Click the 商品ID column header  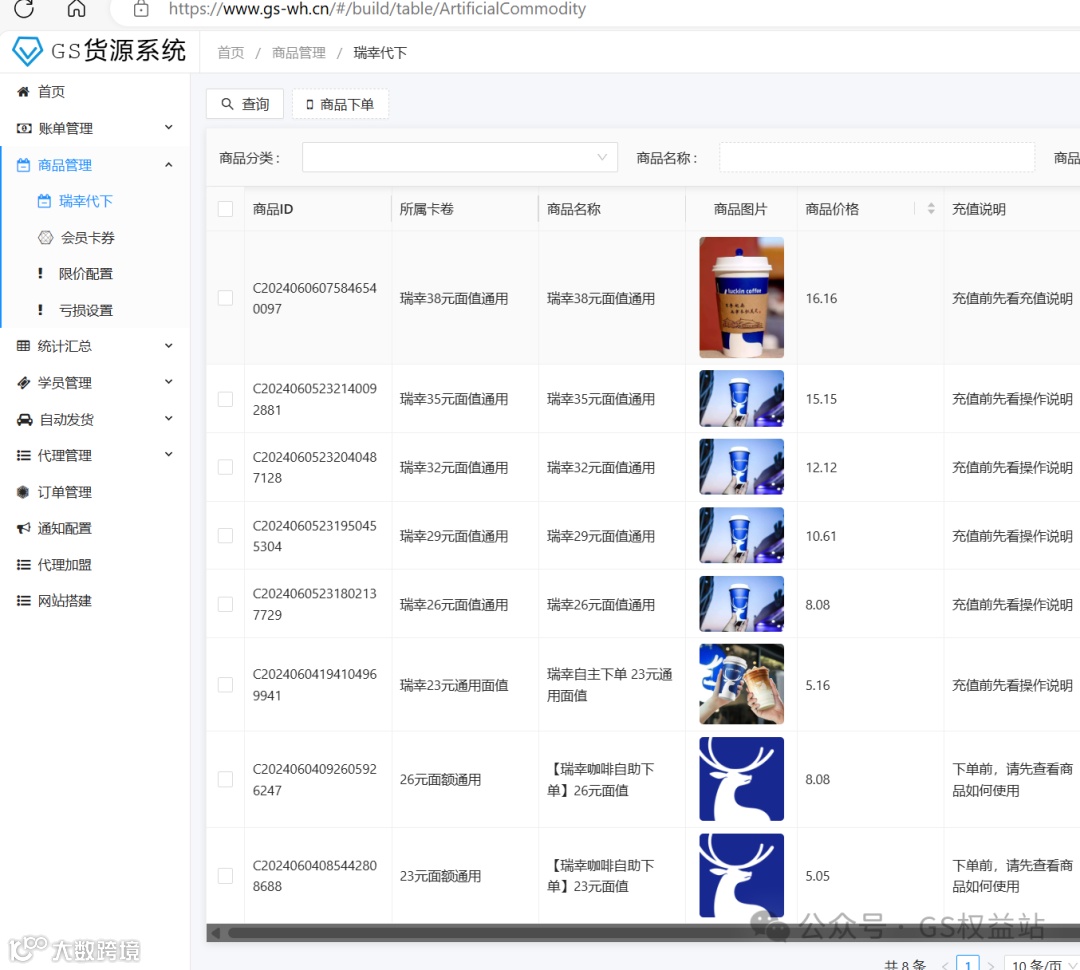pyautogui.click(x=273, y=209)
